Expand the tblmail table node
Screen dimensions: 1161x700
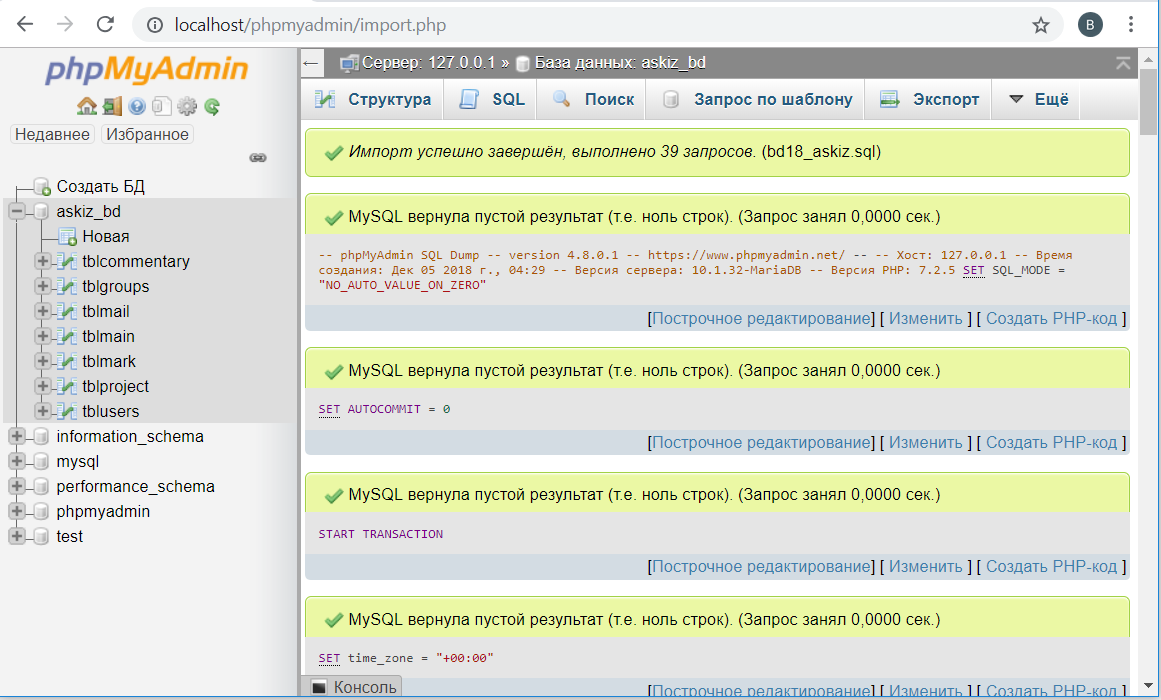tap(42, 311)
